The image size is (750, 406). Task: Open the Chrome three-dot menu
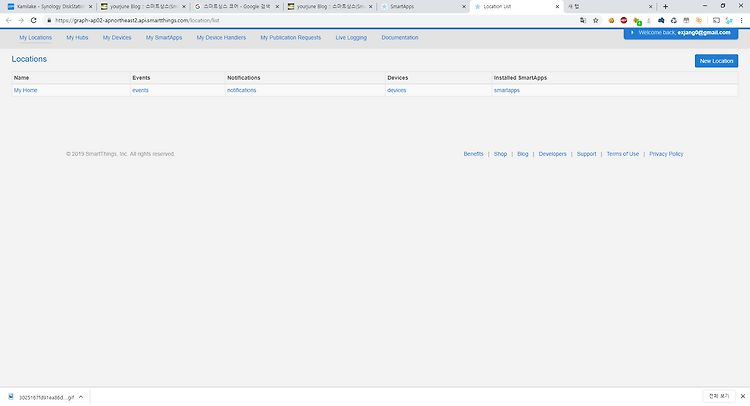(741, 21)
